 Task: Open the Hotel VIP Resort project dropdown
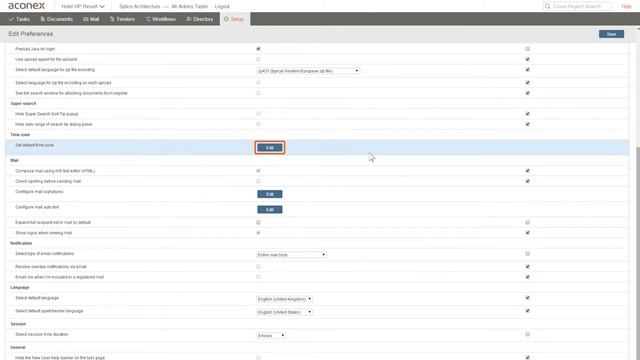[83, 6]
